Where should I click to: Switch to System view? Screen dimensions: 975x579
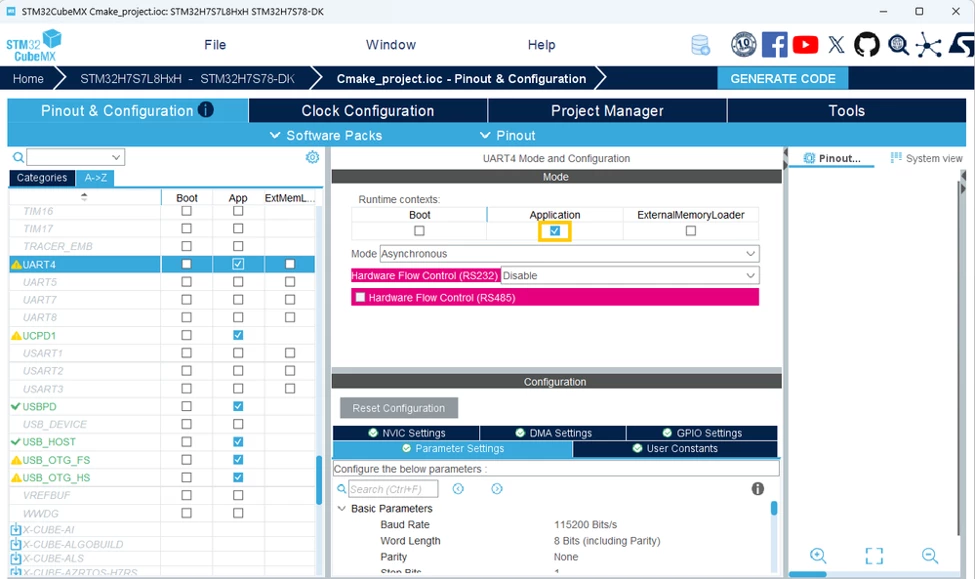(926, 158)
